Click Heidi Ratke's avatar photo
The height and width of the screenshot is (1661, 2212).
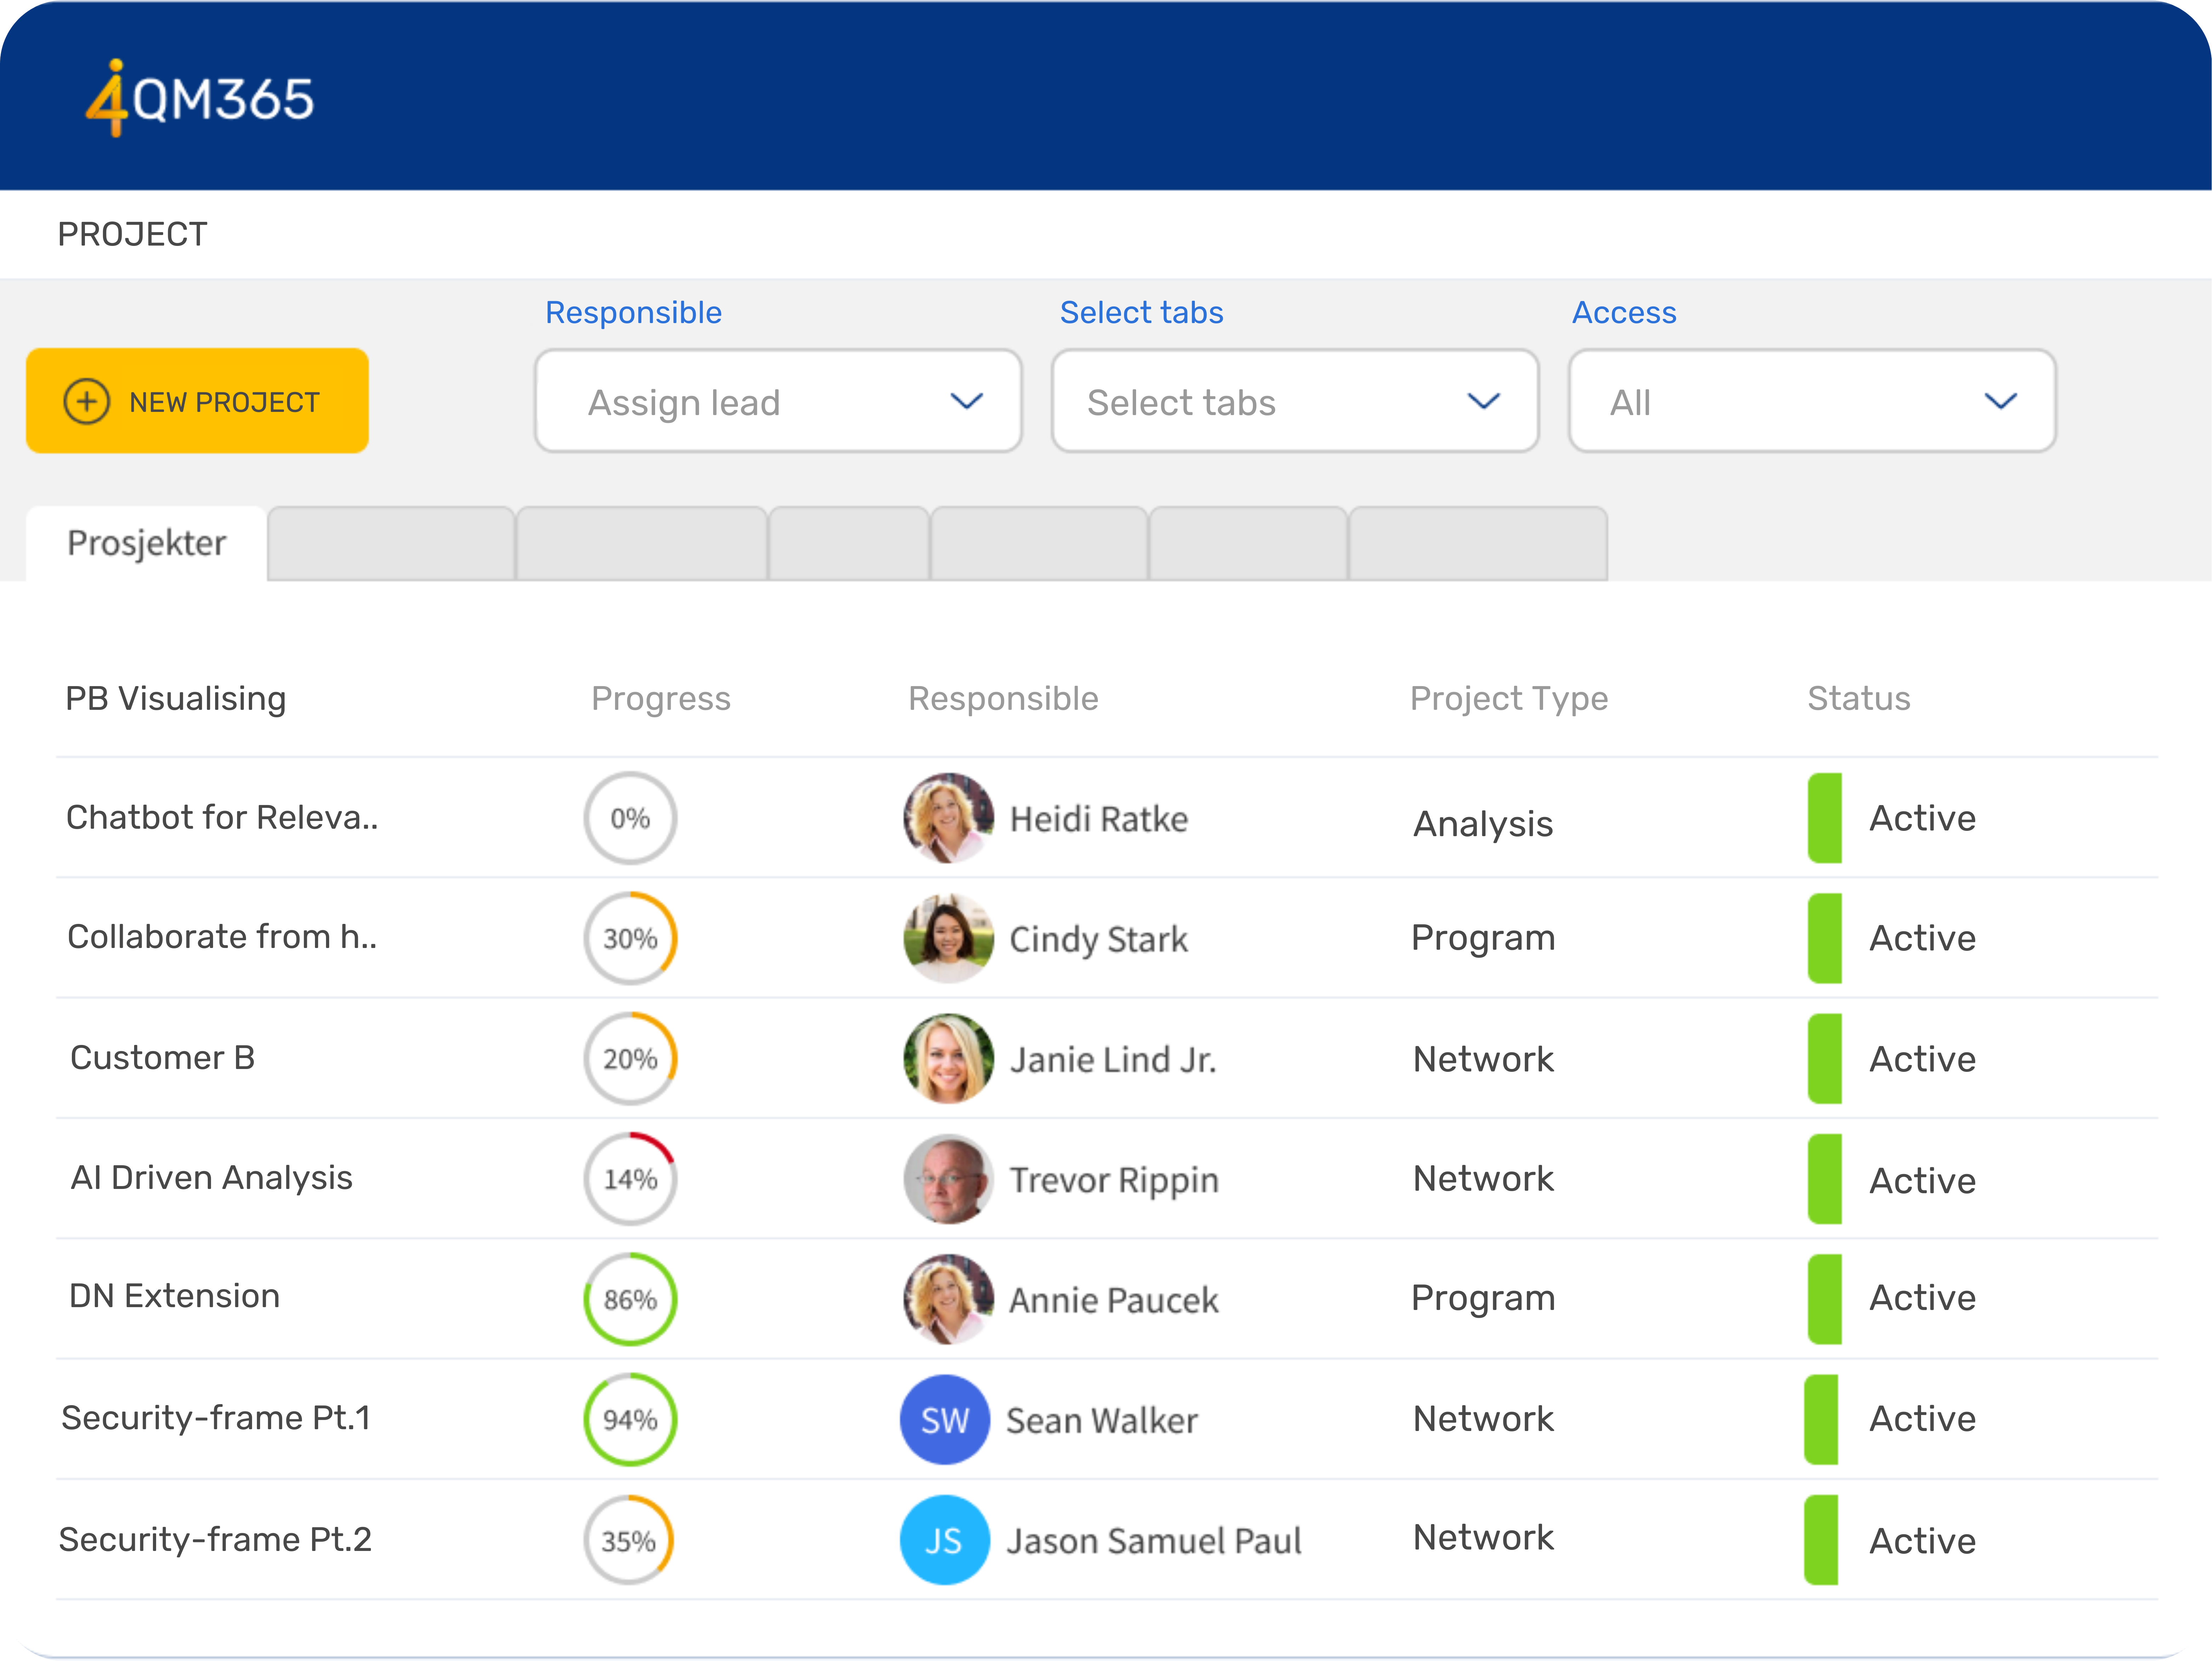pyautogui.click(x=949, y=818)
